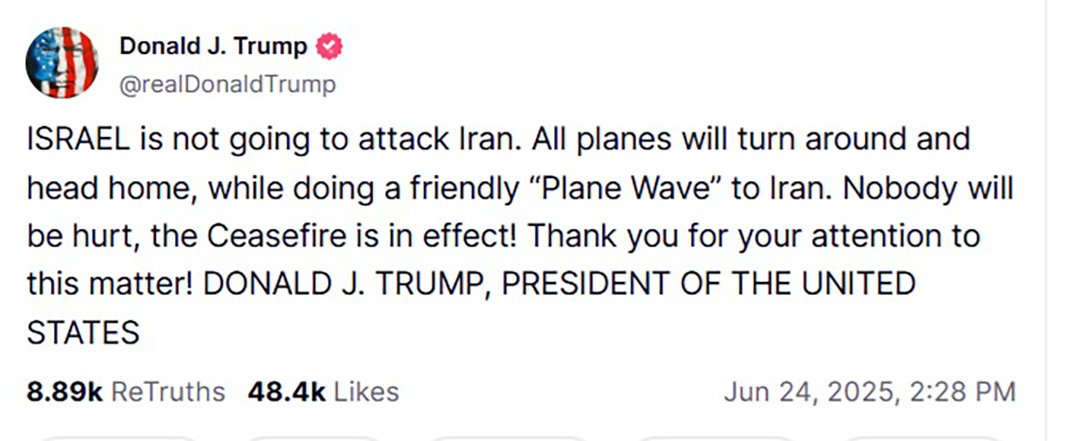Image resolution: width=1066 pixels, height=441 pixels.
Task: Click the "Ceasefire is in effect!" sentence
Action: coord(363,236)
